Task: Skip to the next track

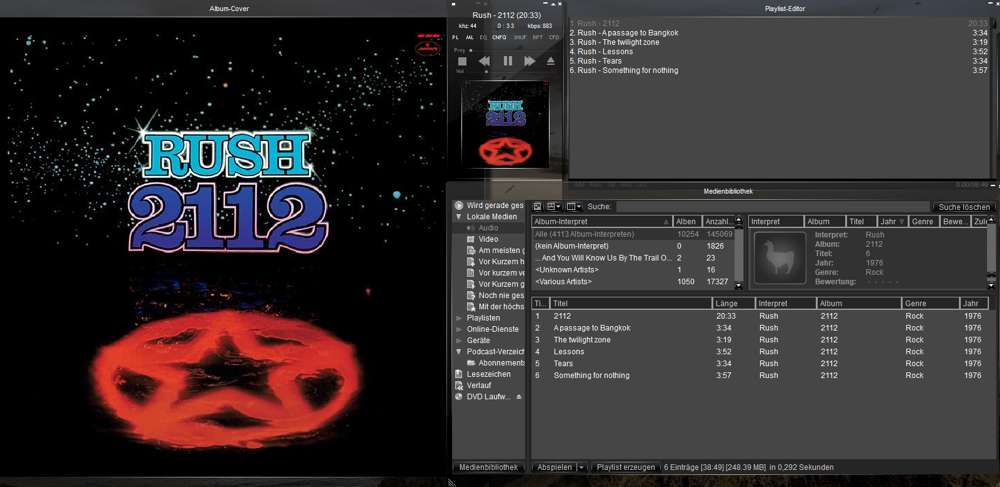Action: coord(529,61)
